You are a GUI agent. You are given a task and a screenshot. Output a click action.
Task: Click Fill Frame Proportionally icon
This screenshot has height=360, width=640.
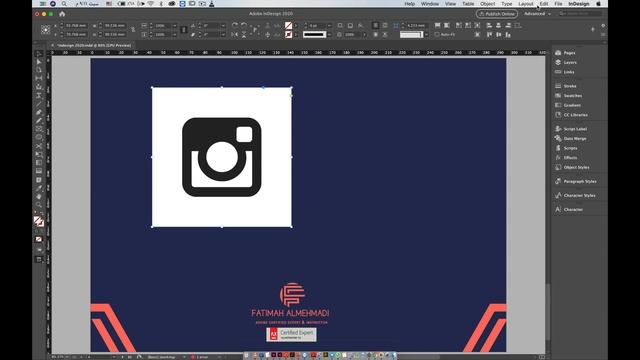[x=438, y=25]
